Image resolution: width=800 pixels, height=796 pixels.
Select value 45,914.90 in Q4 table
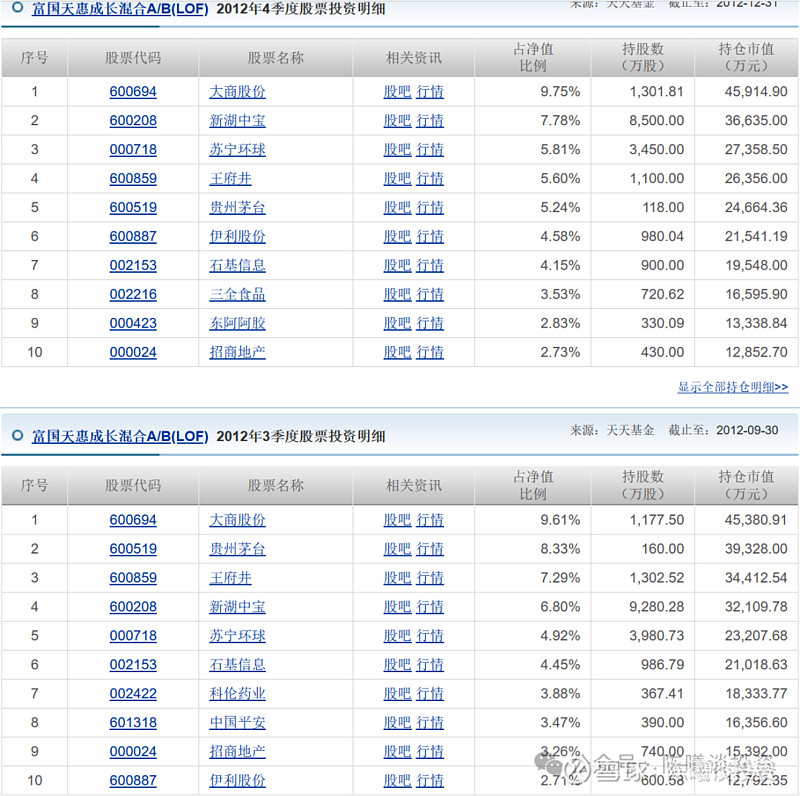pyautogui.click(x=756, y=92)
